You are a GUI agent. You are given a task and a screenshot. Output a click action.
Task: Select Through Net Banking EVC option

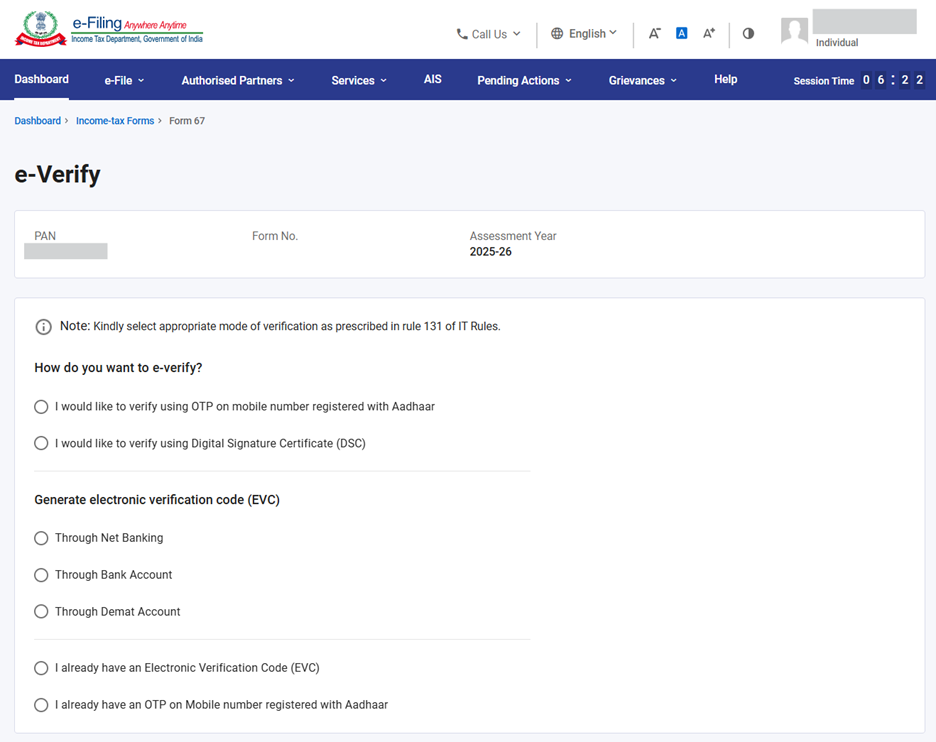pyautogui.click(x=41, y=538)
